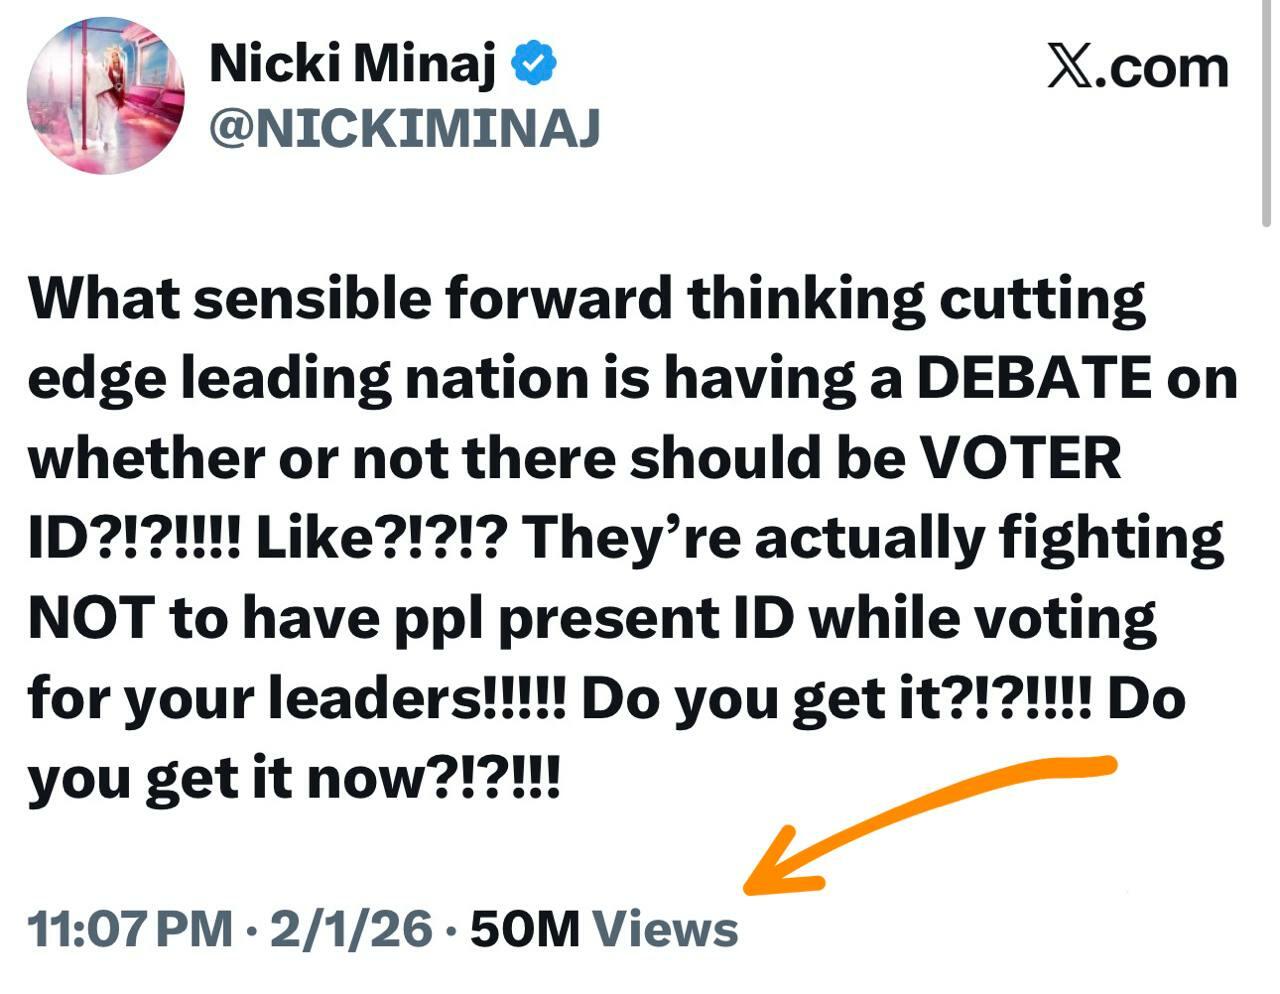This screenshot has height=994, width=1280.
Task: Click the @NICKIMINAJ handle
Action: click(x=404, y=128)
